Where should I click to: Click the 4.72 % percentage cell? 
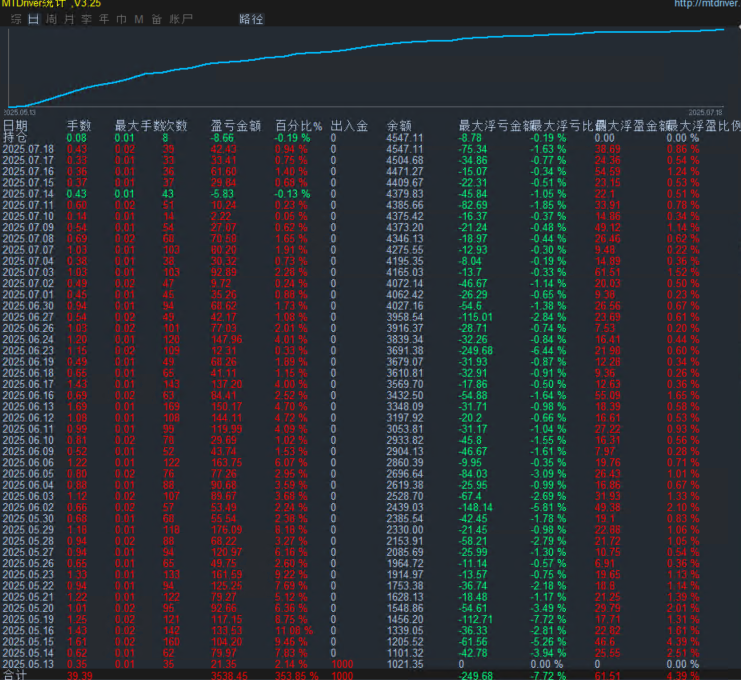pyautogui.click(x=291, y=418)
